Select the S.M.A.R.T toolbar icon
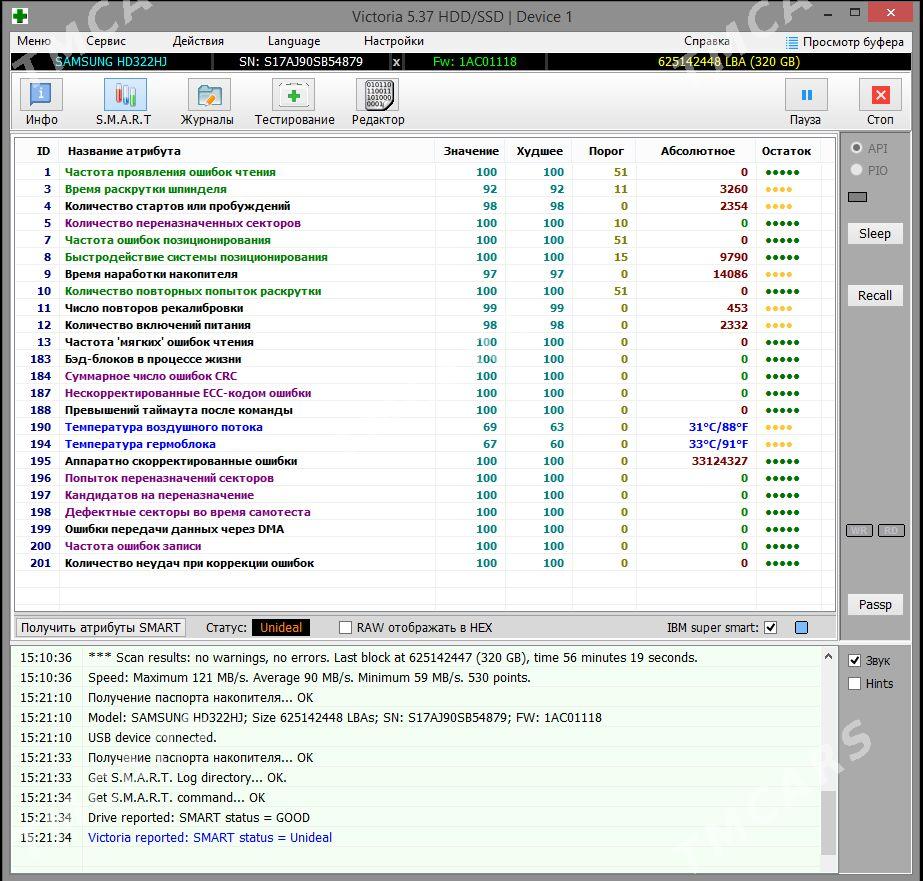Image resolution: width=923 pixels, height=881 pixels. 125,95
